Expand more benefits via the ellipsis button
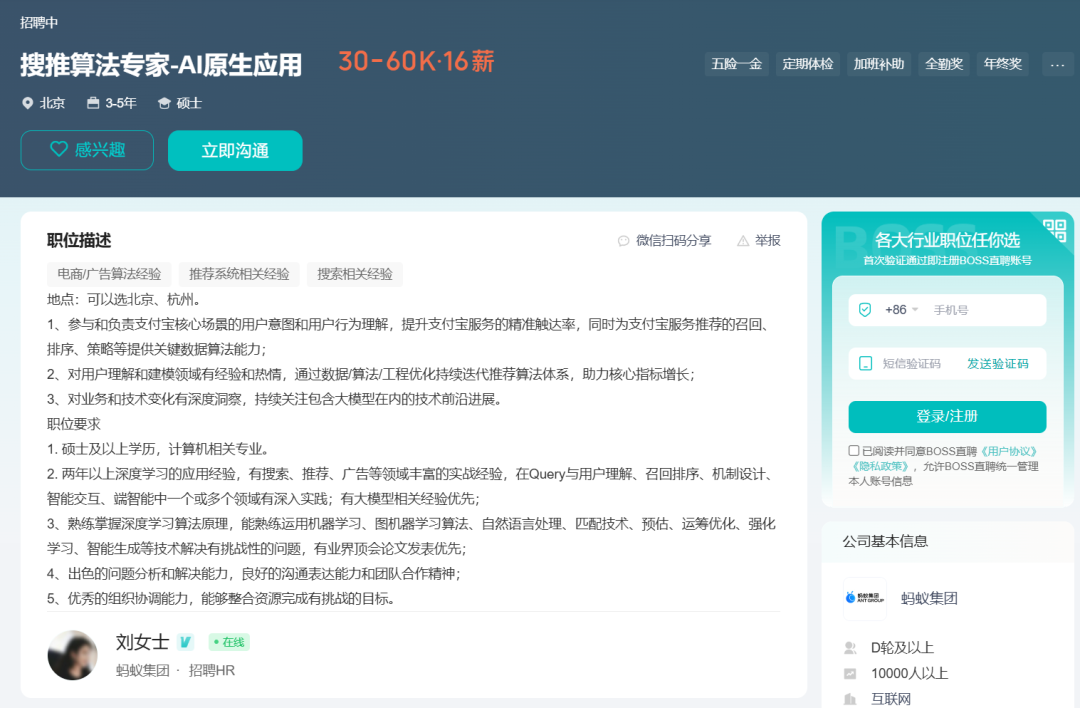This screenshot has width=1080, height=708. click(x=1057, y=63)
